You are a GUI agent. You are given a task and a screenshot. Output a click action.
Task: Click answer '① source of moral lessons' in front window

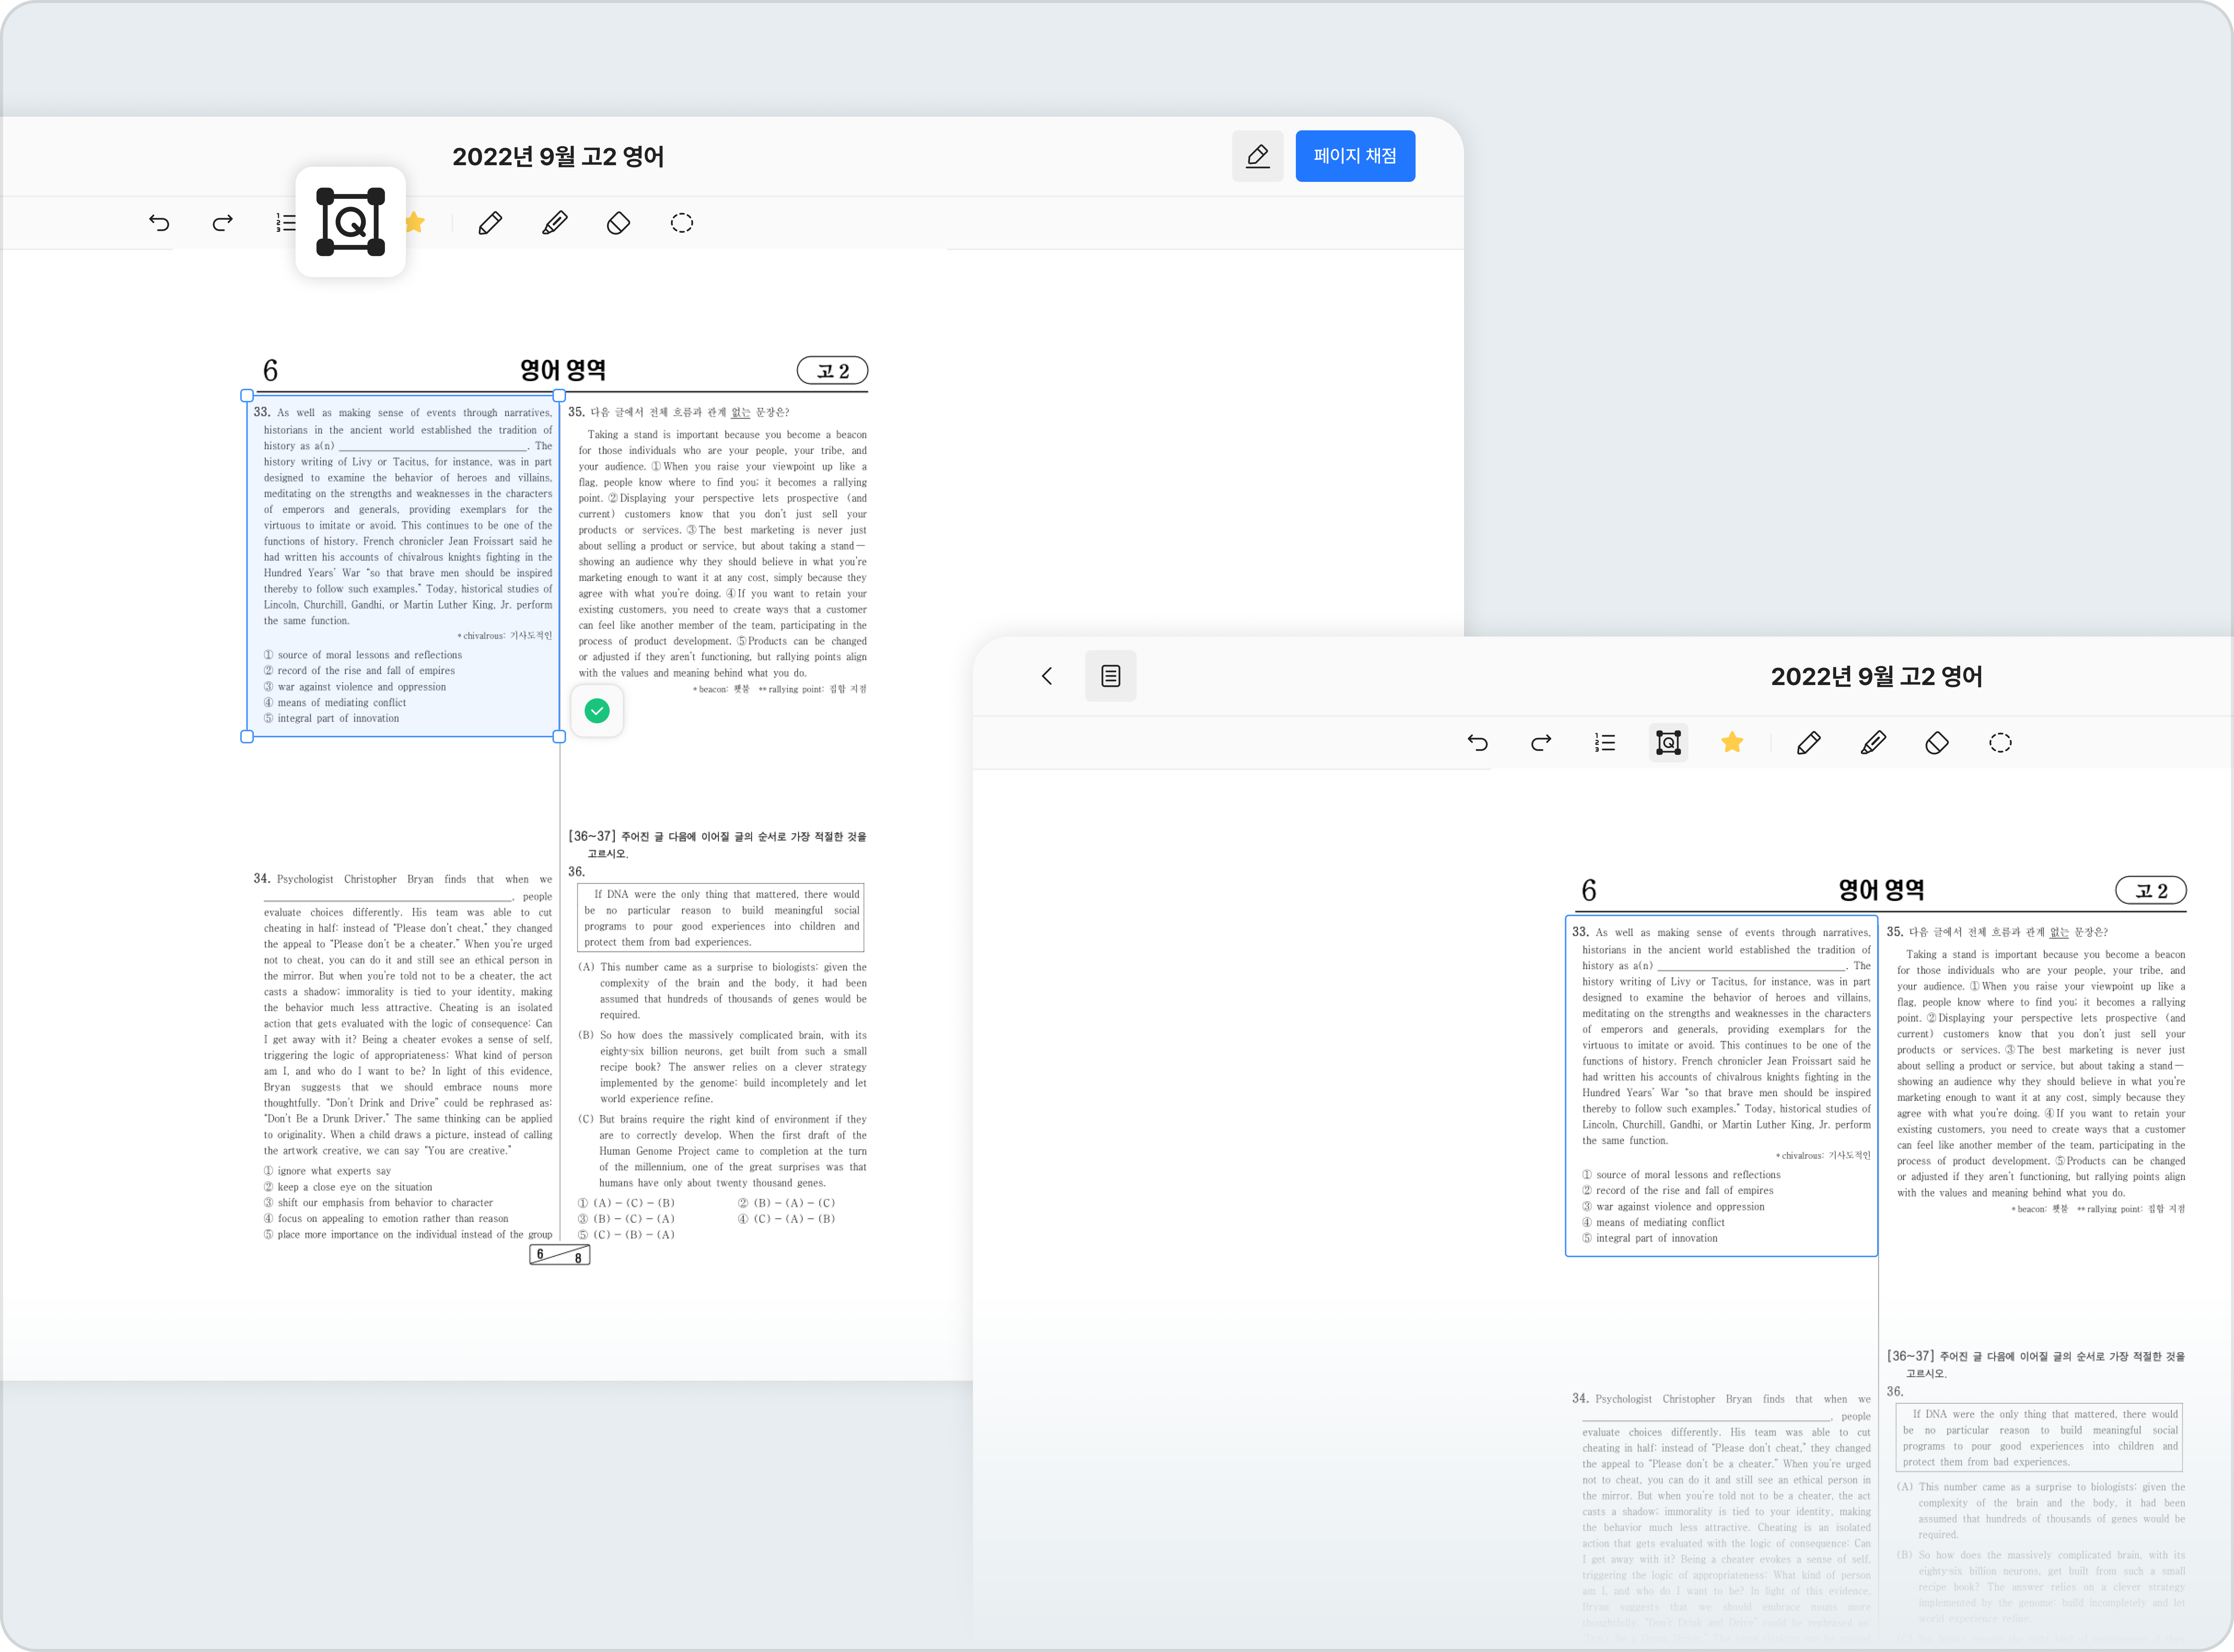(1681, 1175)
